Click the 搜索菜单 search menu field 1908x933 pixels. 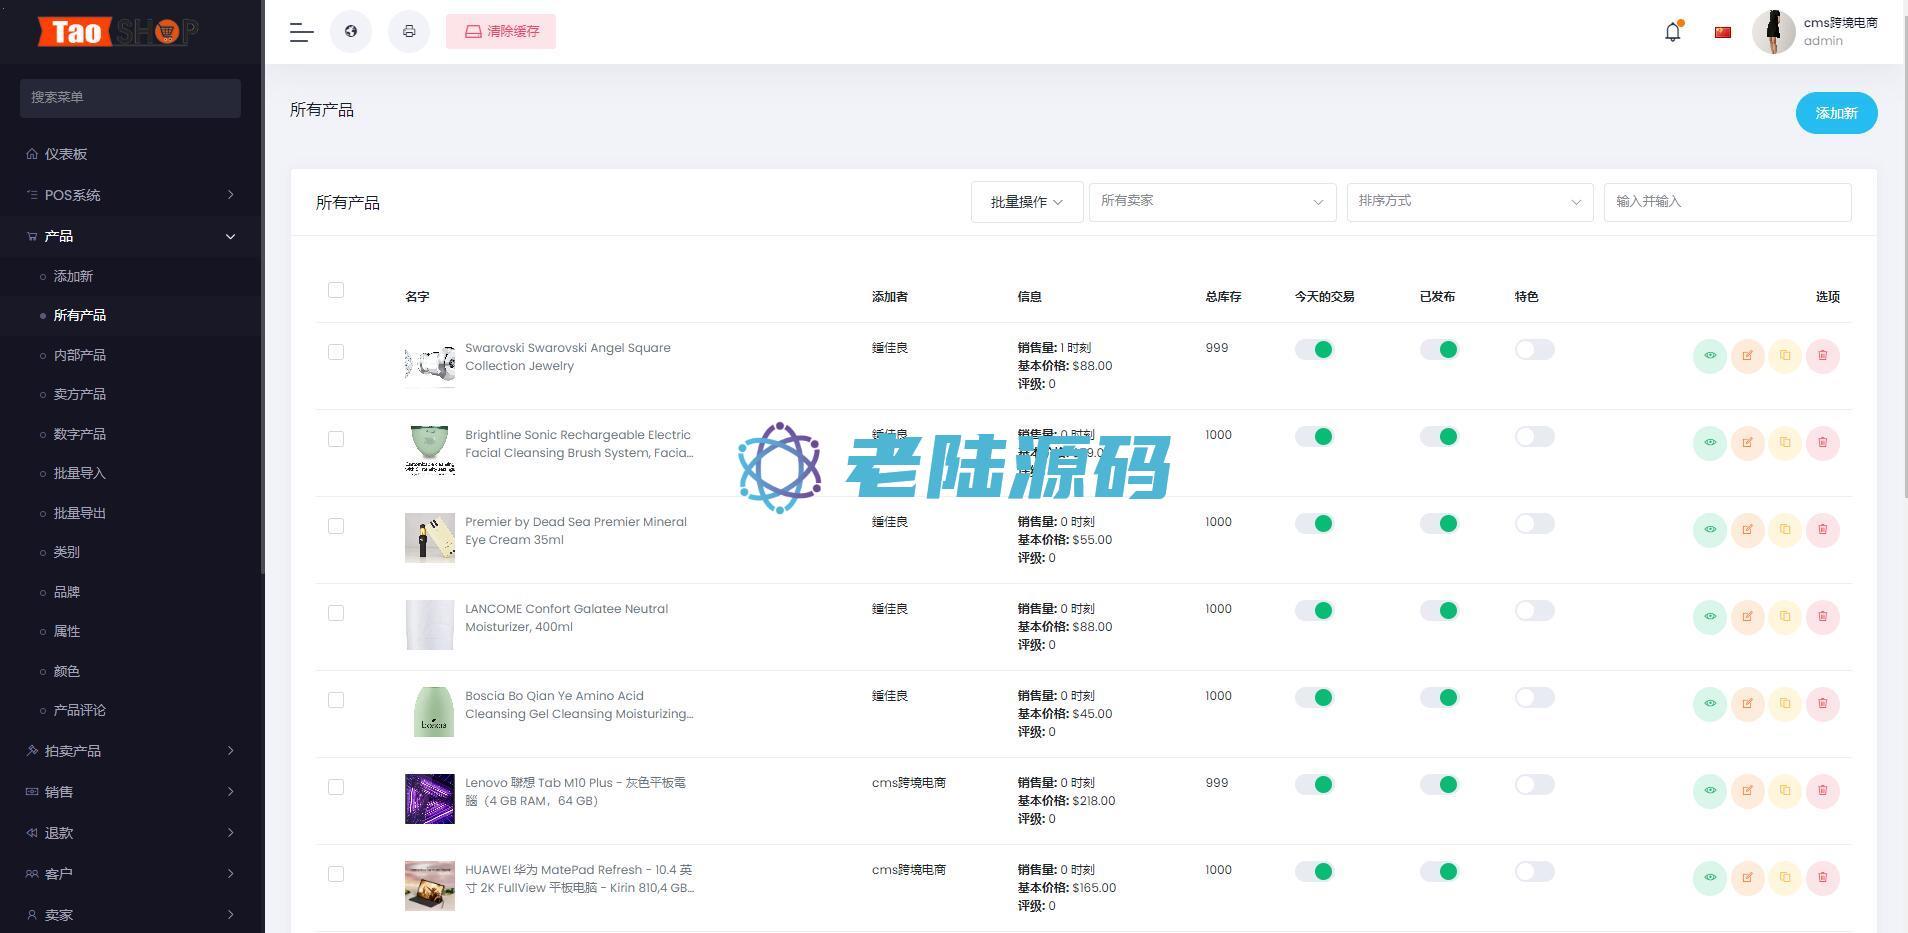click(x=130, y=98)
